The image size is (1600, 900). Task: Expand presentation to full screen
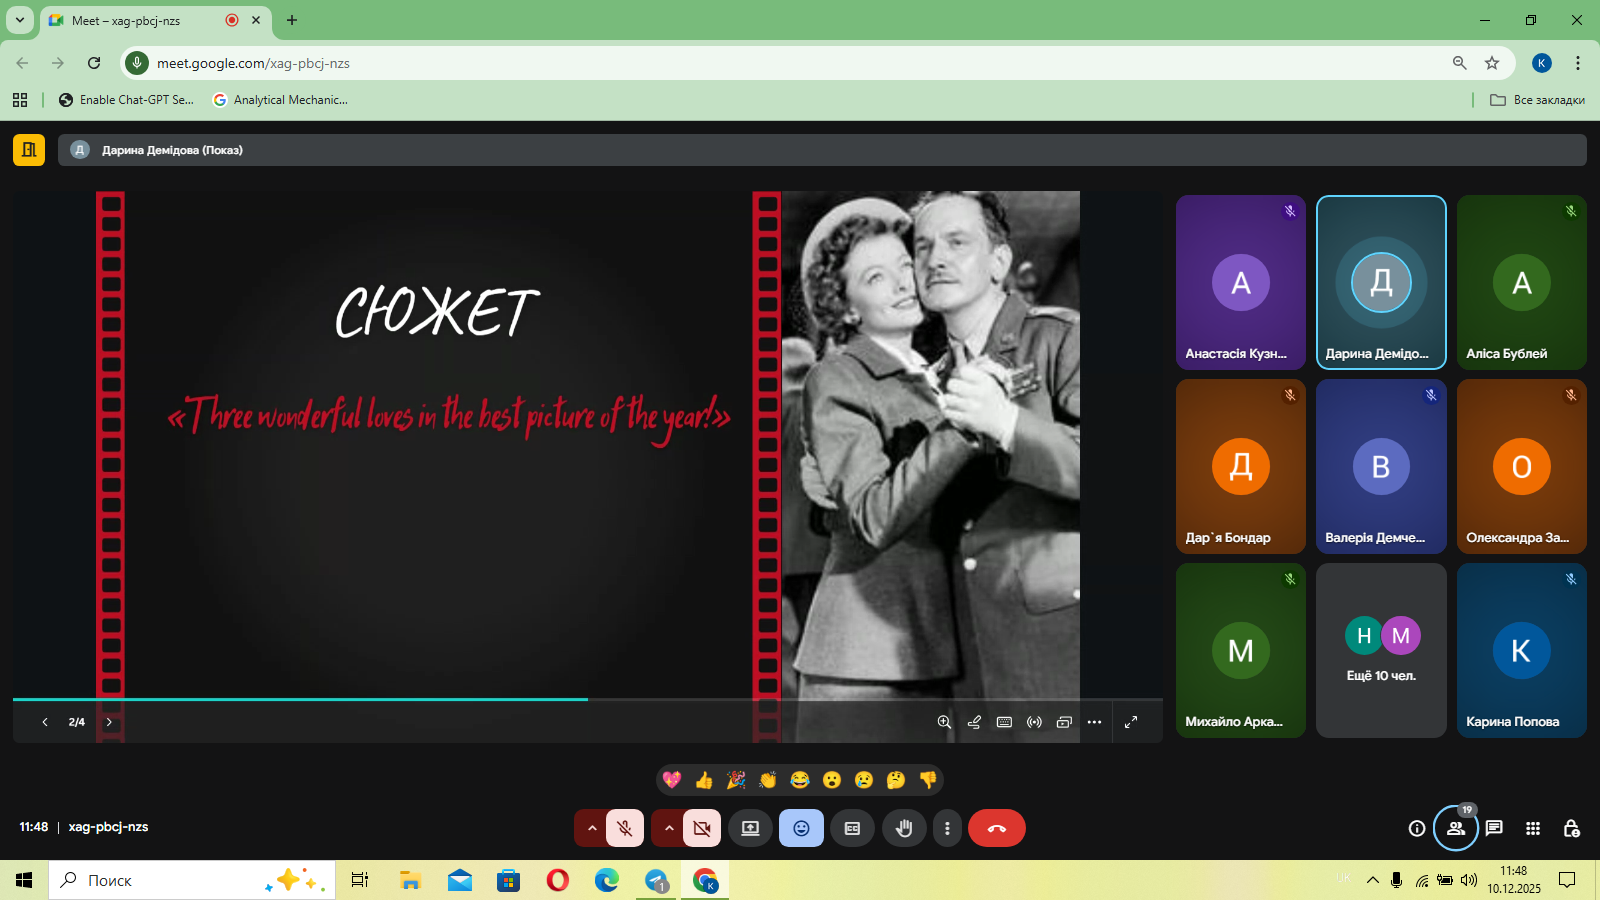coord(1131,722)
